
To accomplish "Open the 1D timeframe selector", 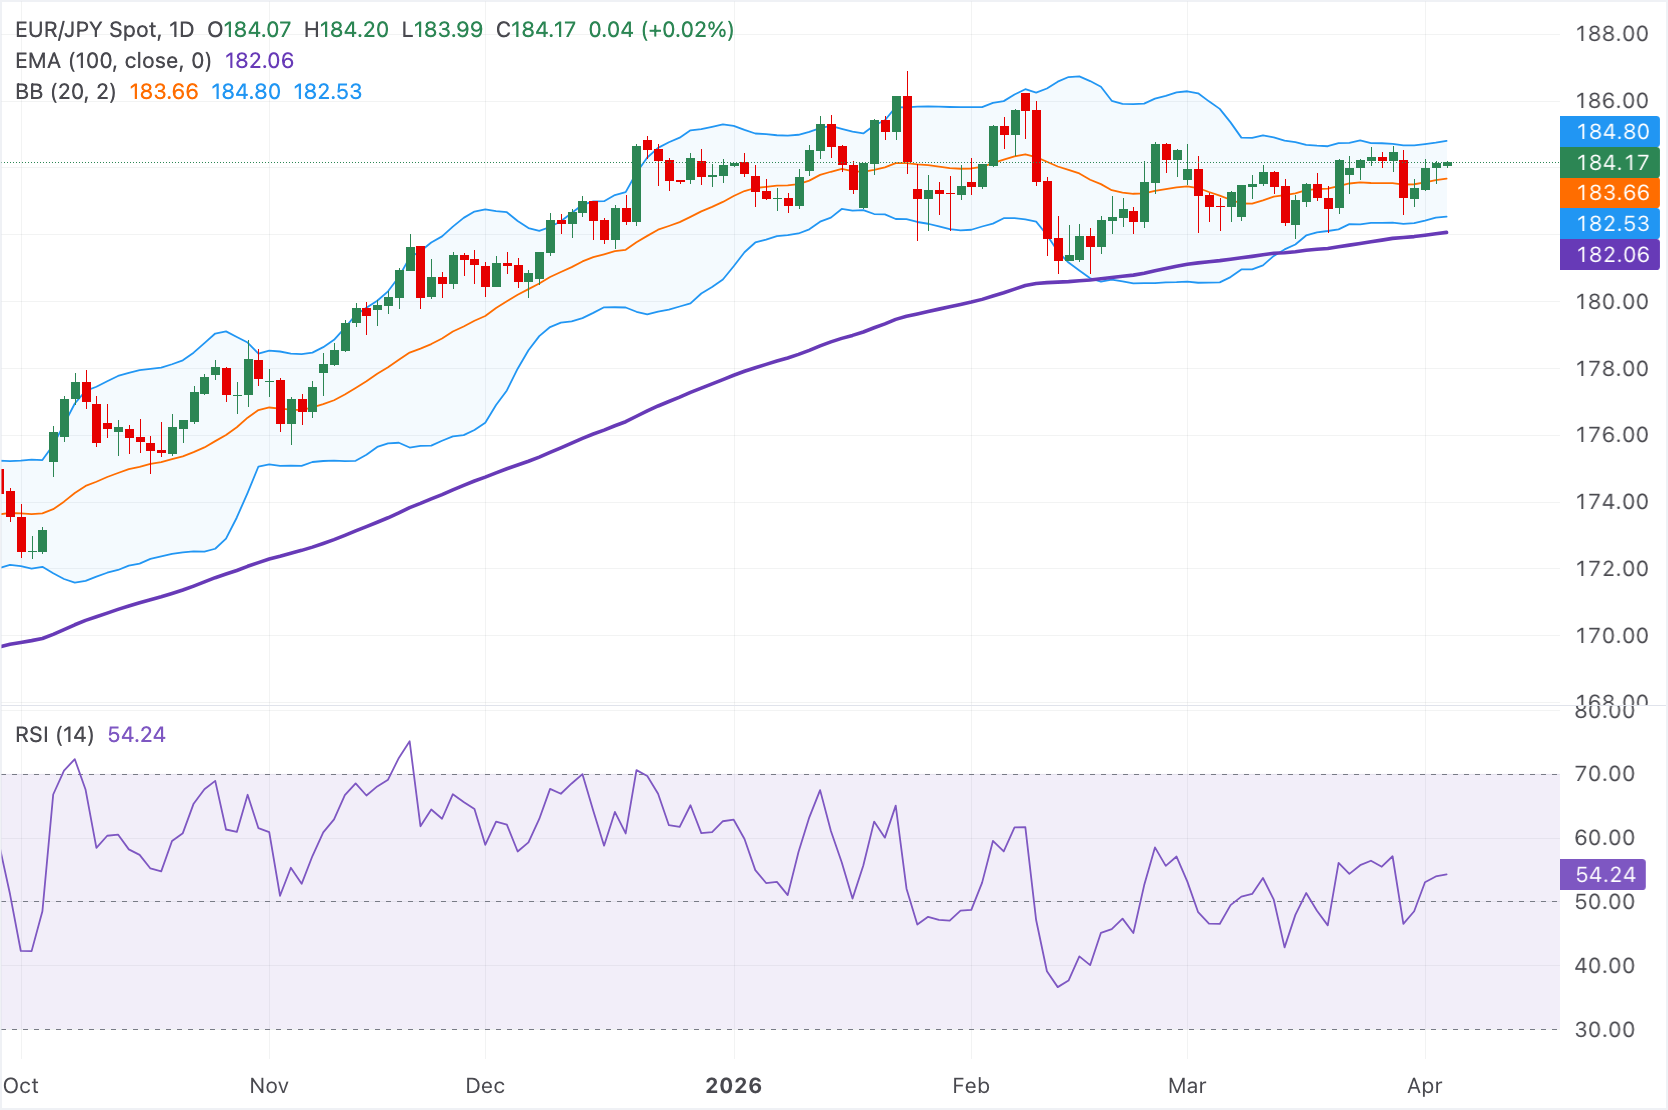I will click(x=183, y=30).
